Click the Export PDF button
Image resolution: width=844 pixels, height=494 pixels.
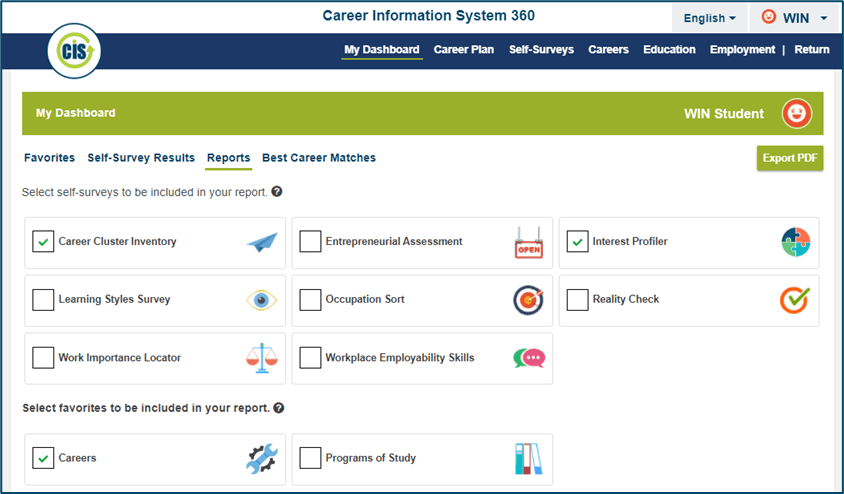(790, 158)
